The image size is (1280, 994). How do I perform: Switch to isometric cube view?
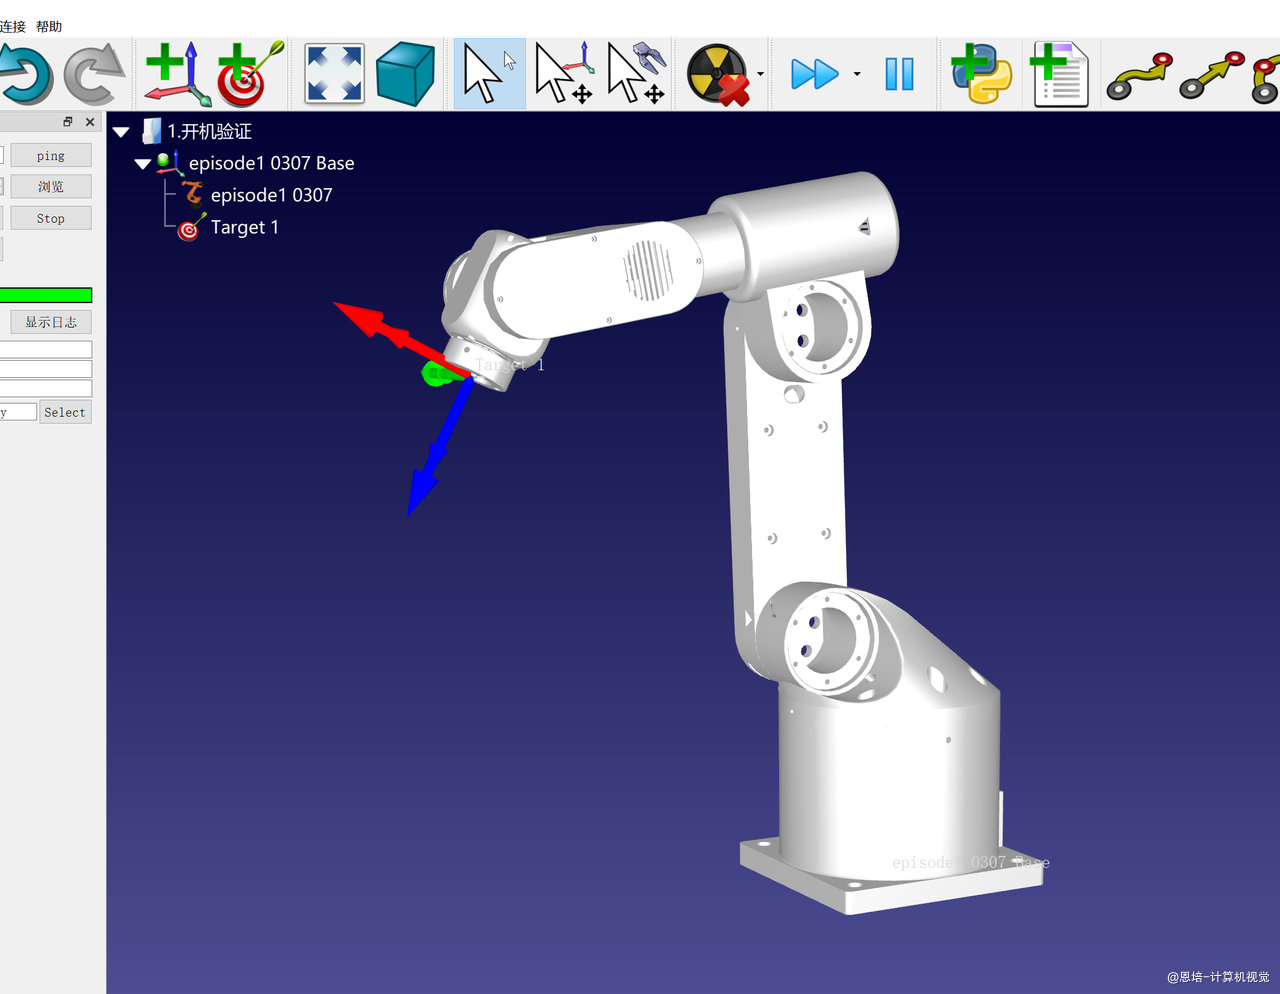(405, 74)
